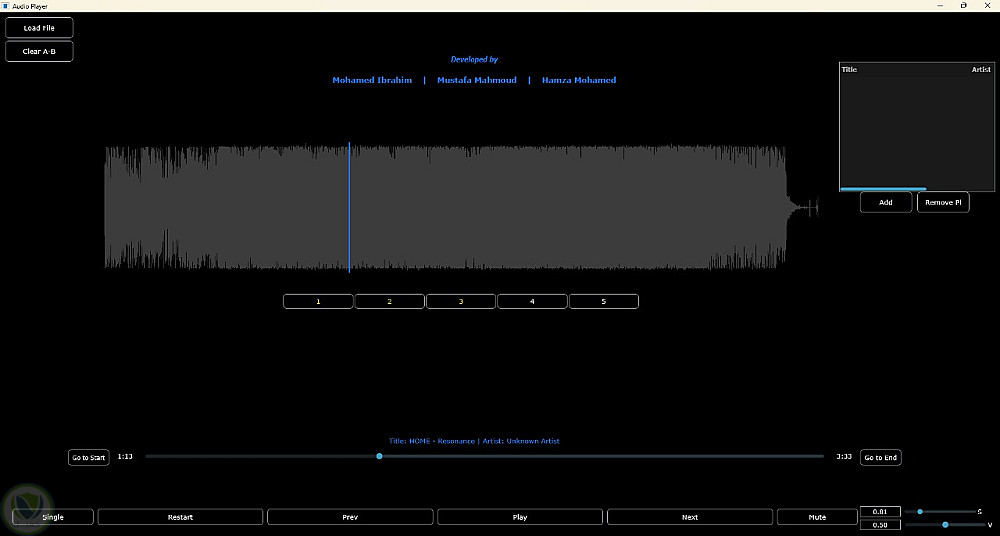This screenshot has width=1000, height=536.
Task: Click the Remove Pl button
Action: click(x=943, y=202)
